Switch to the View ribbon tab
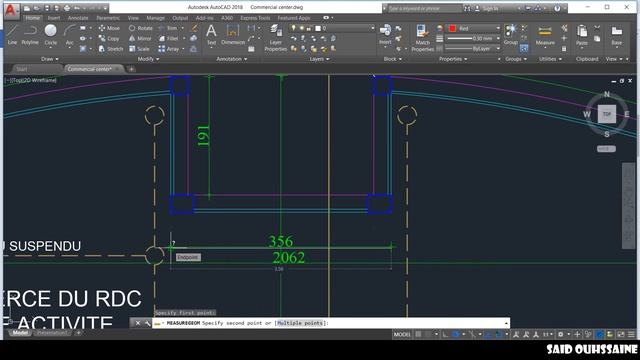The height and width of the screenshot is (360, 640). click(x=133, y=18)
